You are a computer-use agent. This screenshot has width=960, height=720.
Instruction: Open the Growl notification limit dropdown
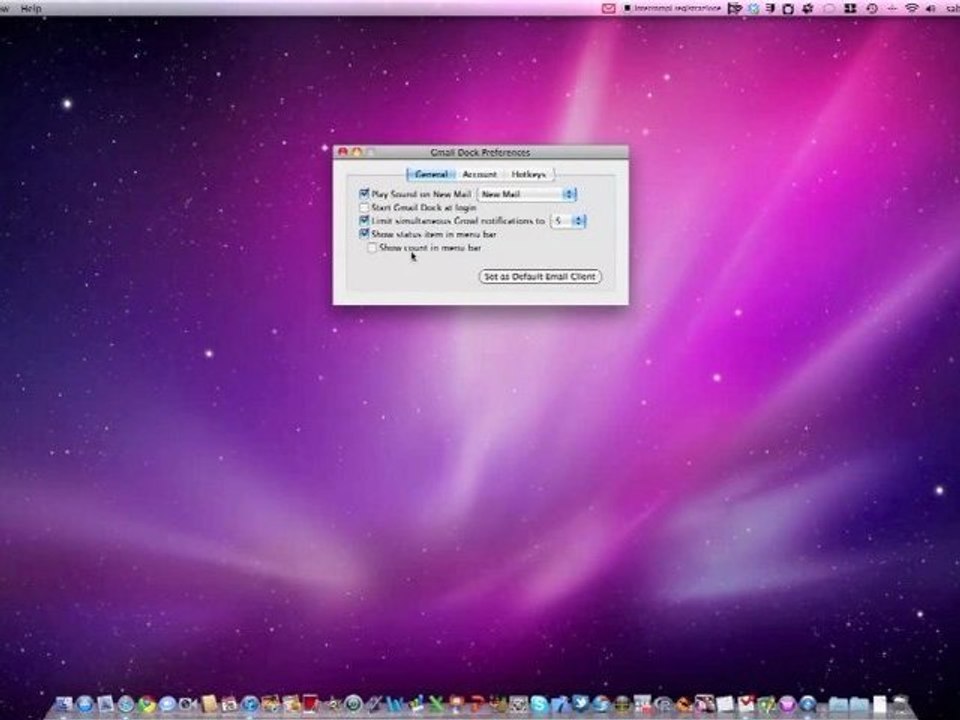click(568, 220)
